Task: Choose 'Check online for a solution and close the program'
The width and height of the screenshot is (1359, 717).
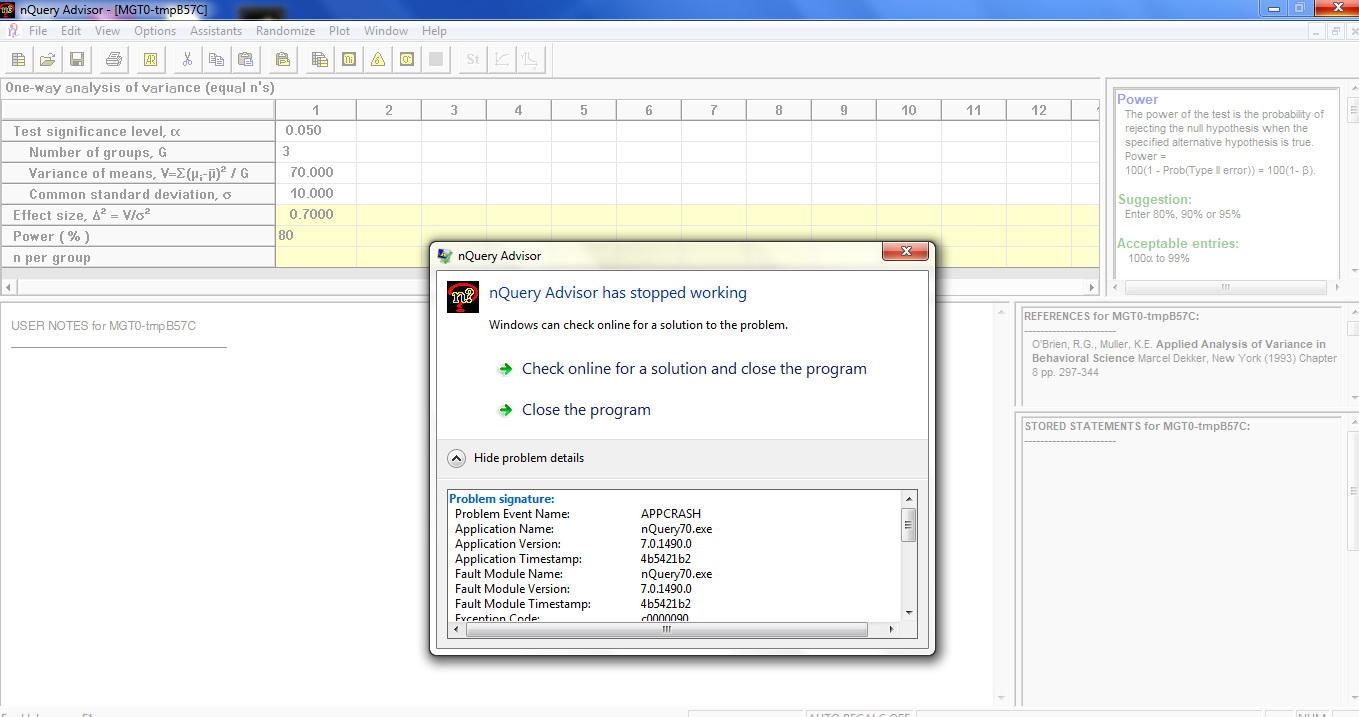Action: [x=694, y=369]
